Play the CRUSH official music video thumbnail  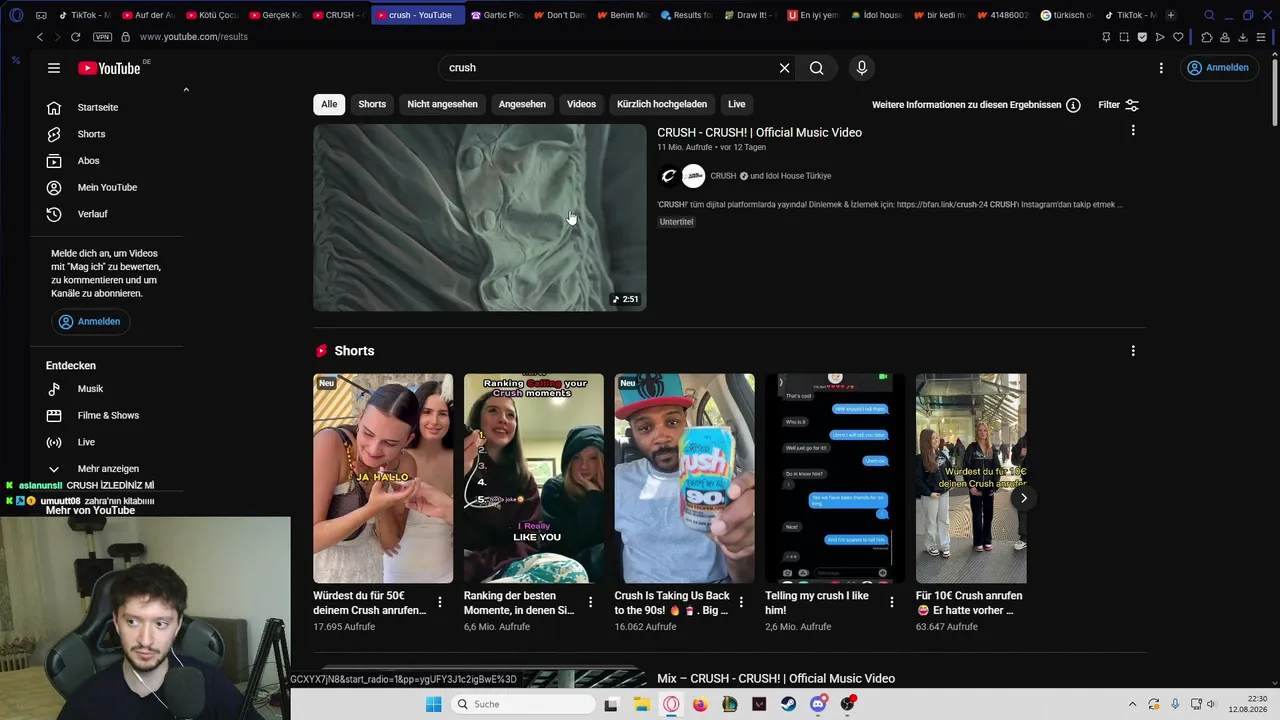480,218
